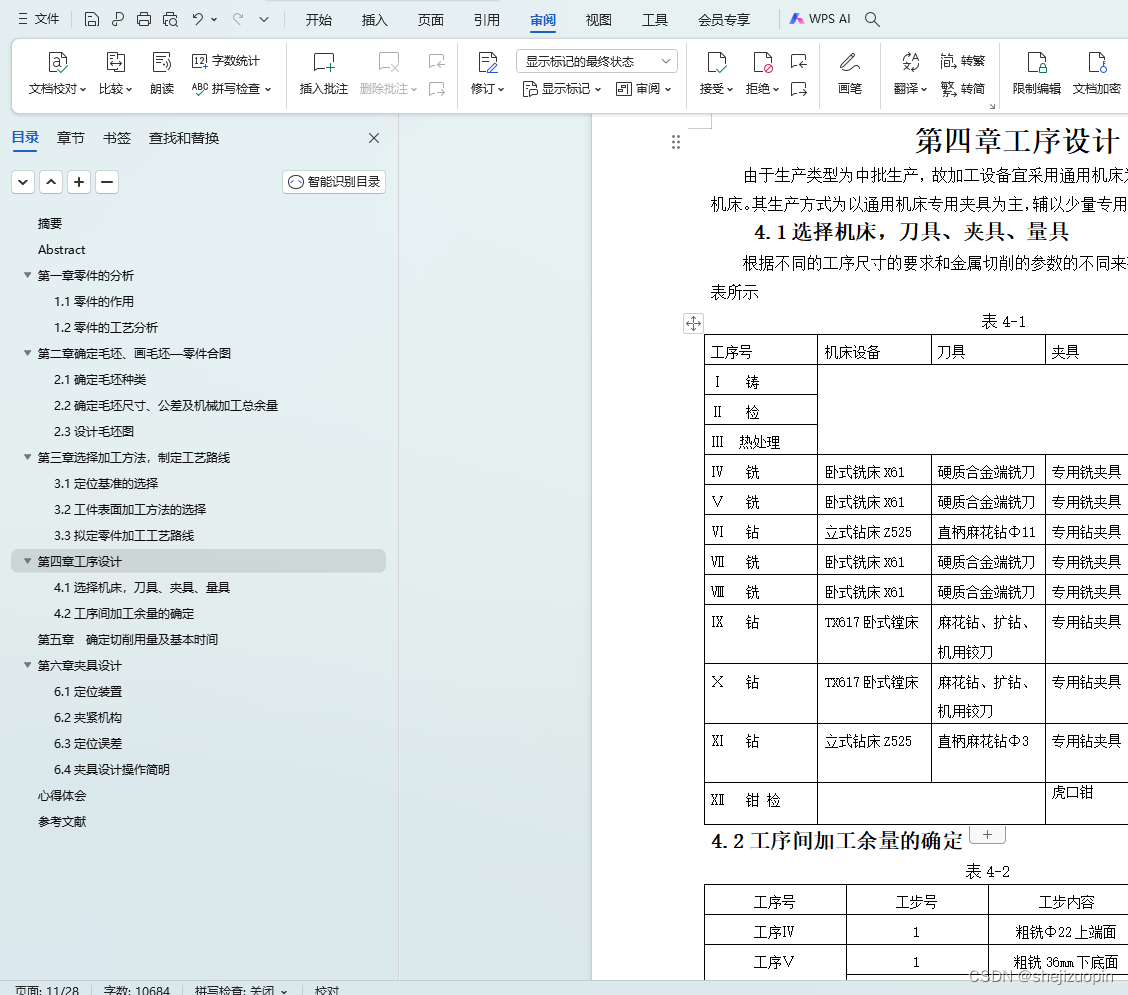Click the Redo arrow icon
The image size is (1128, 995).
pos(238,19)
